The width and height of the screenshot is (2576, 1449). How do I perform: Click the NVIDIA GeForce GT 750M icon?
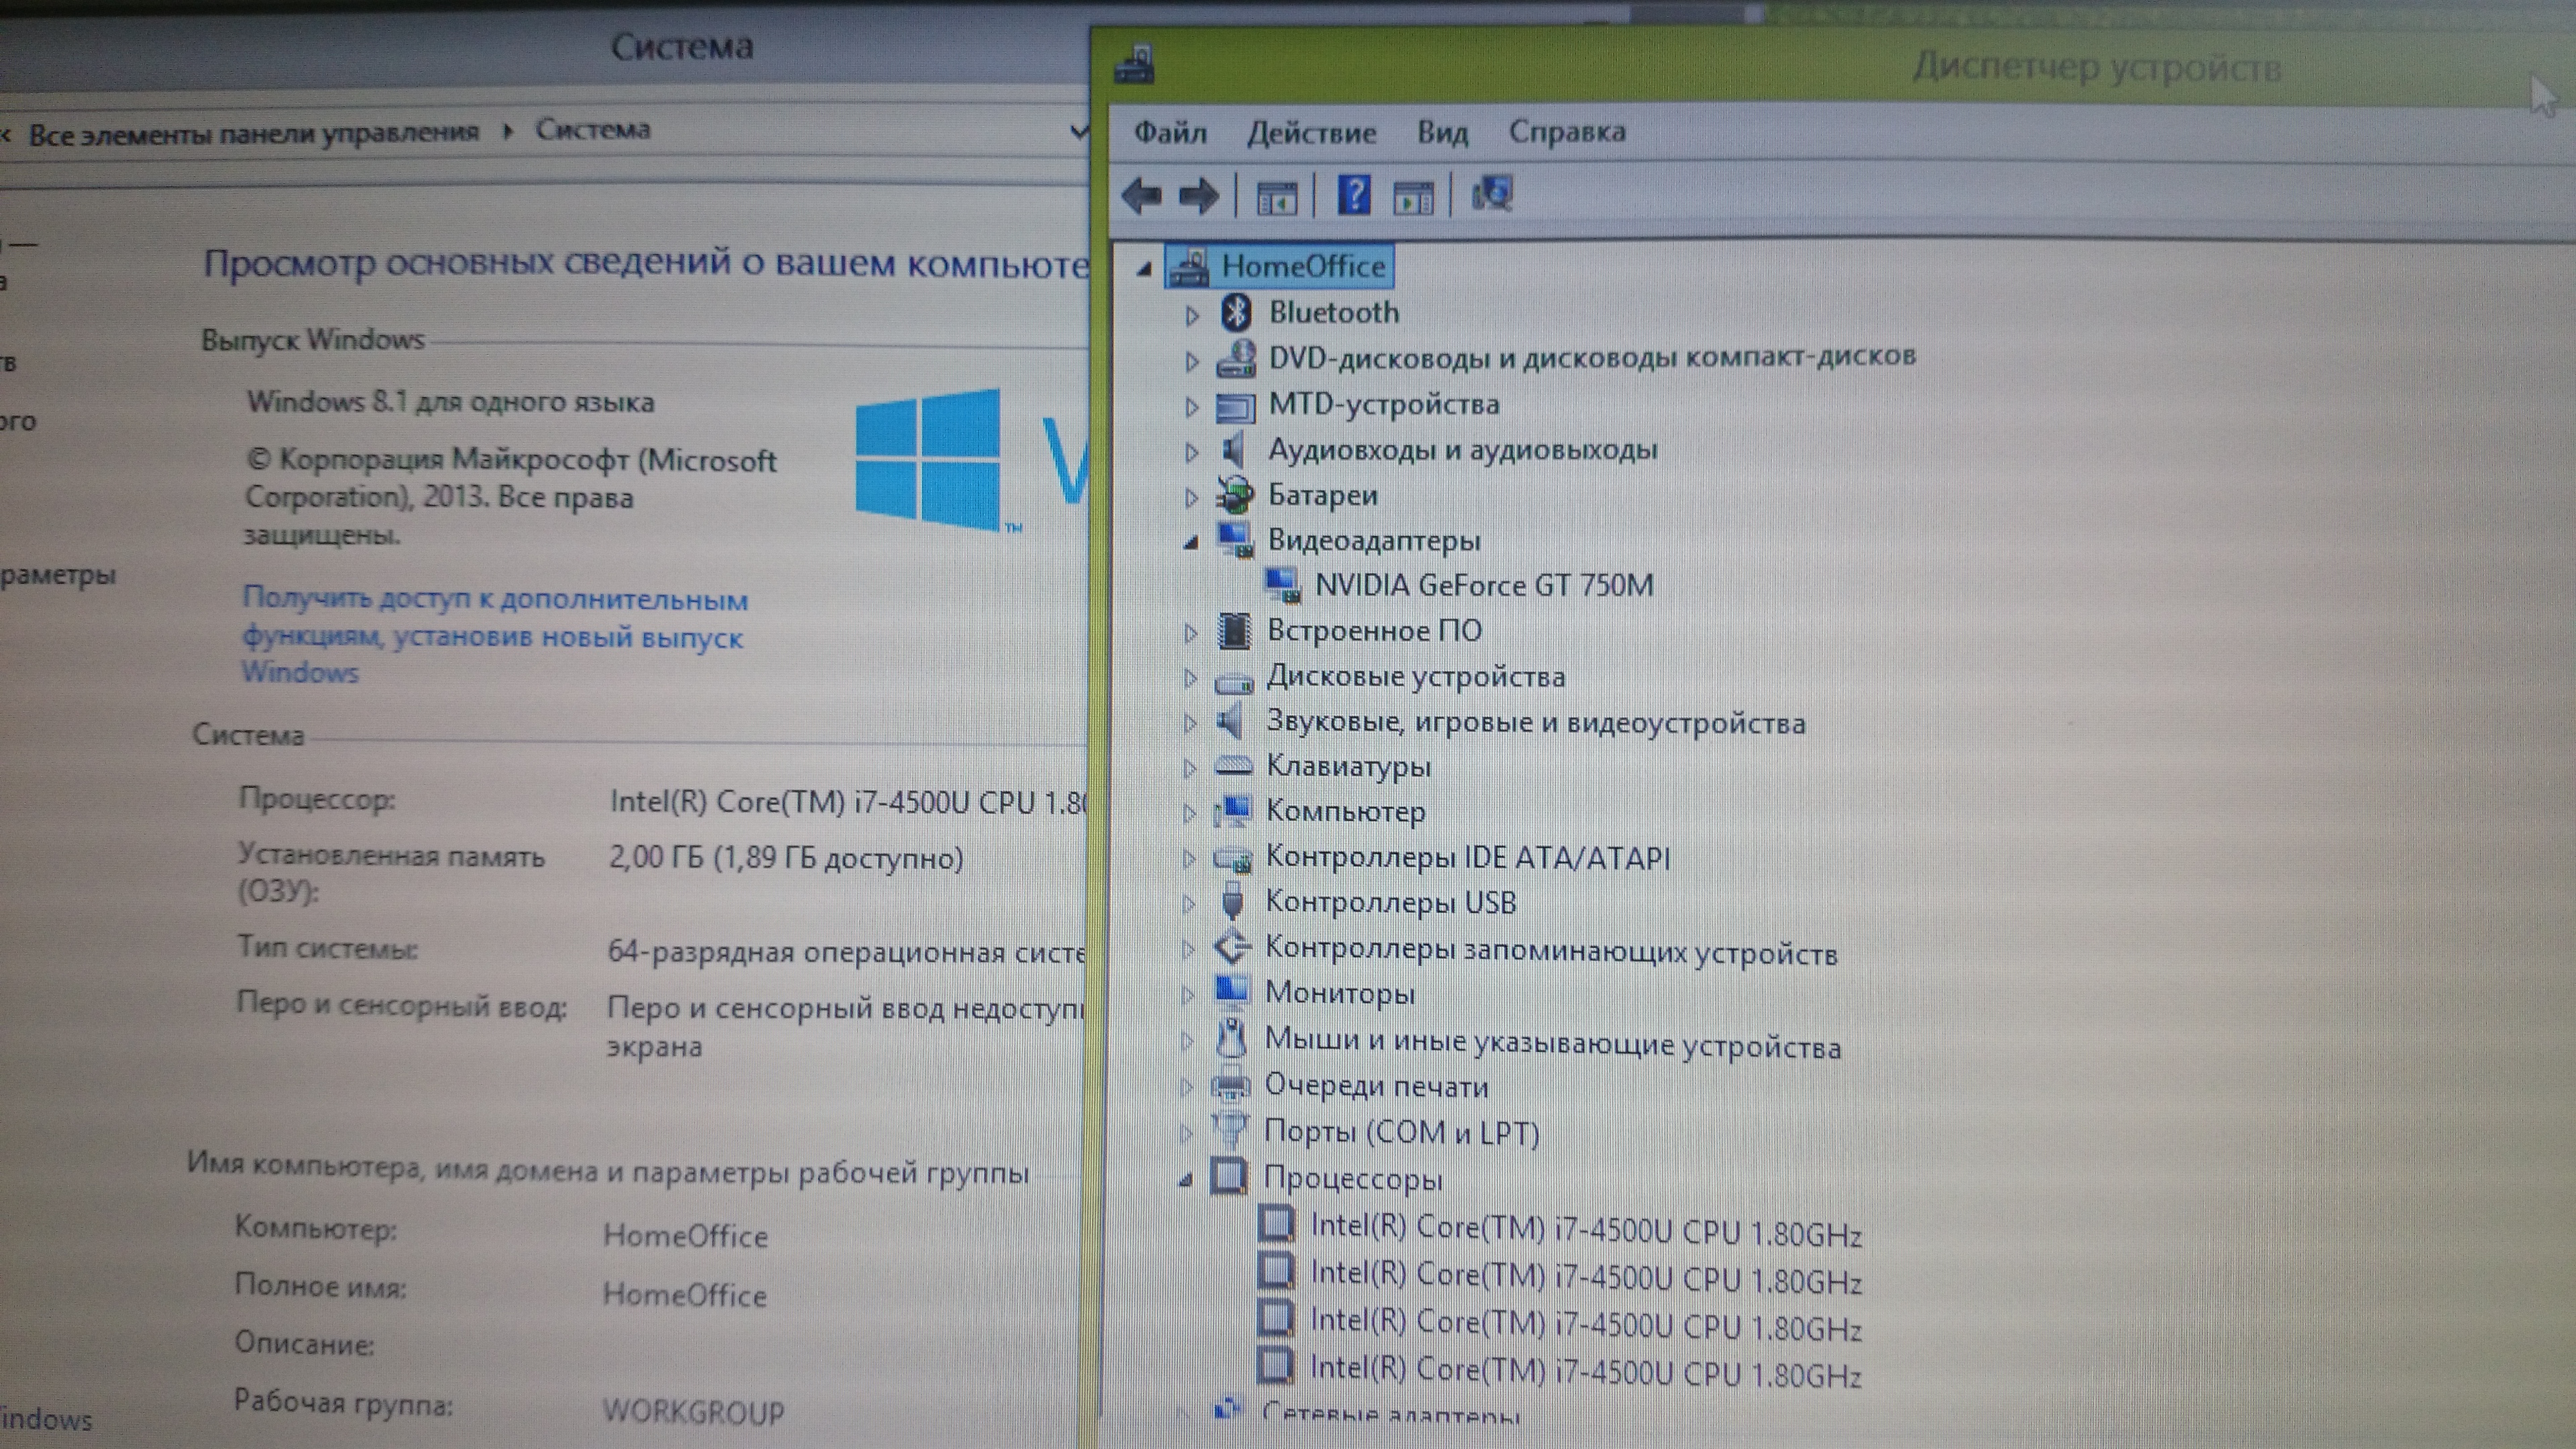click(x=1282, y=585)
